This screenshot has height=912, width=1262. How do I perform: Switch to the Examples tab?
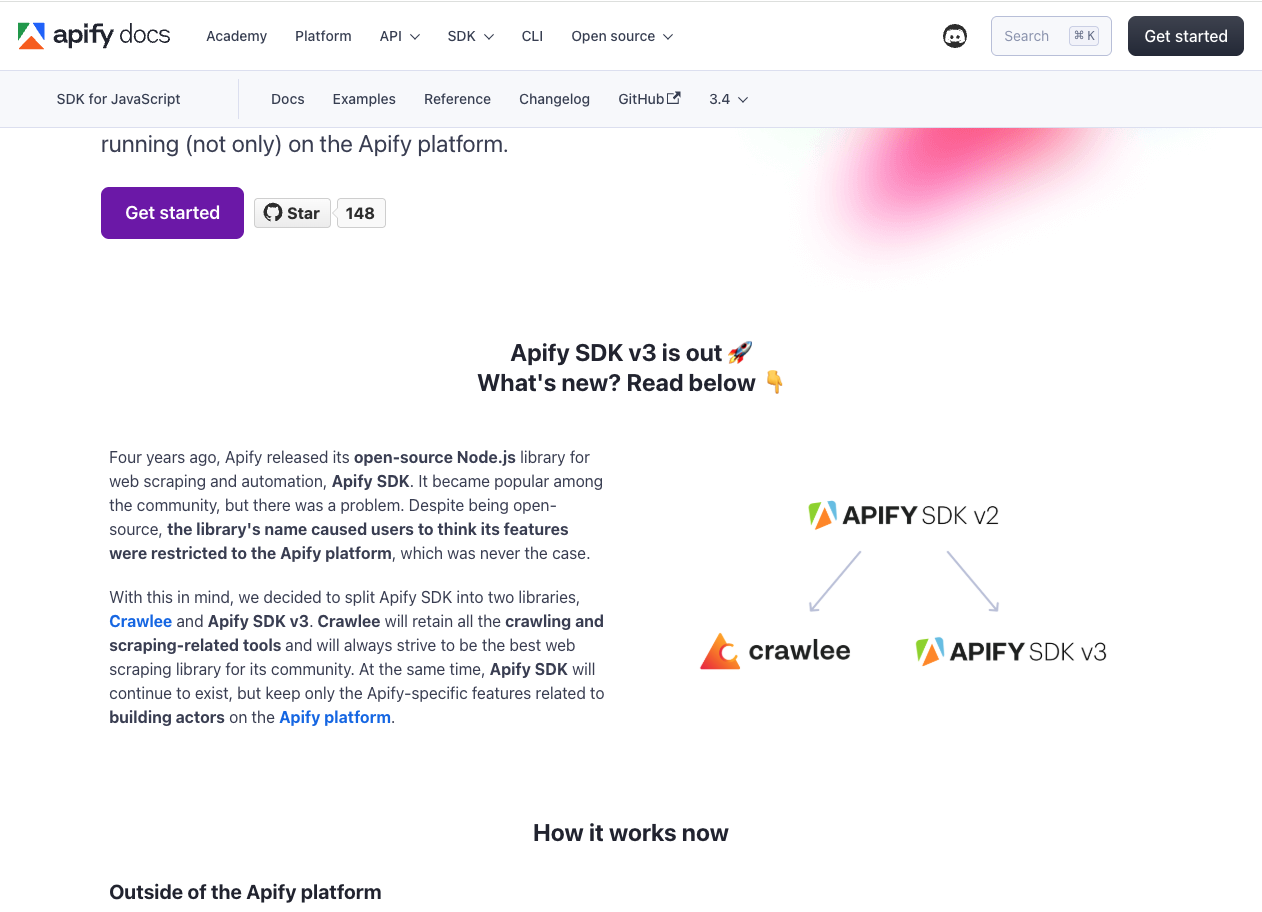point(364,99)
